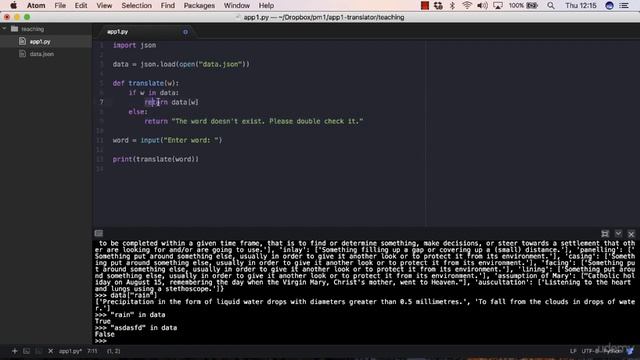This screenshot has width=640, height=360.
Task: Open the File menu
Action: (x=60, y=6)
